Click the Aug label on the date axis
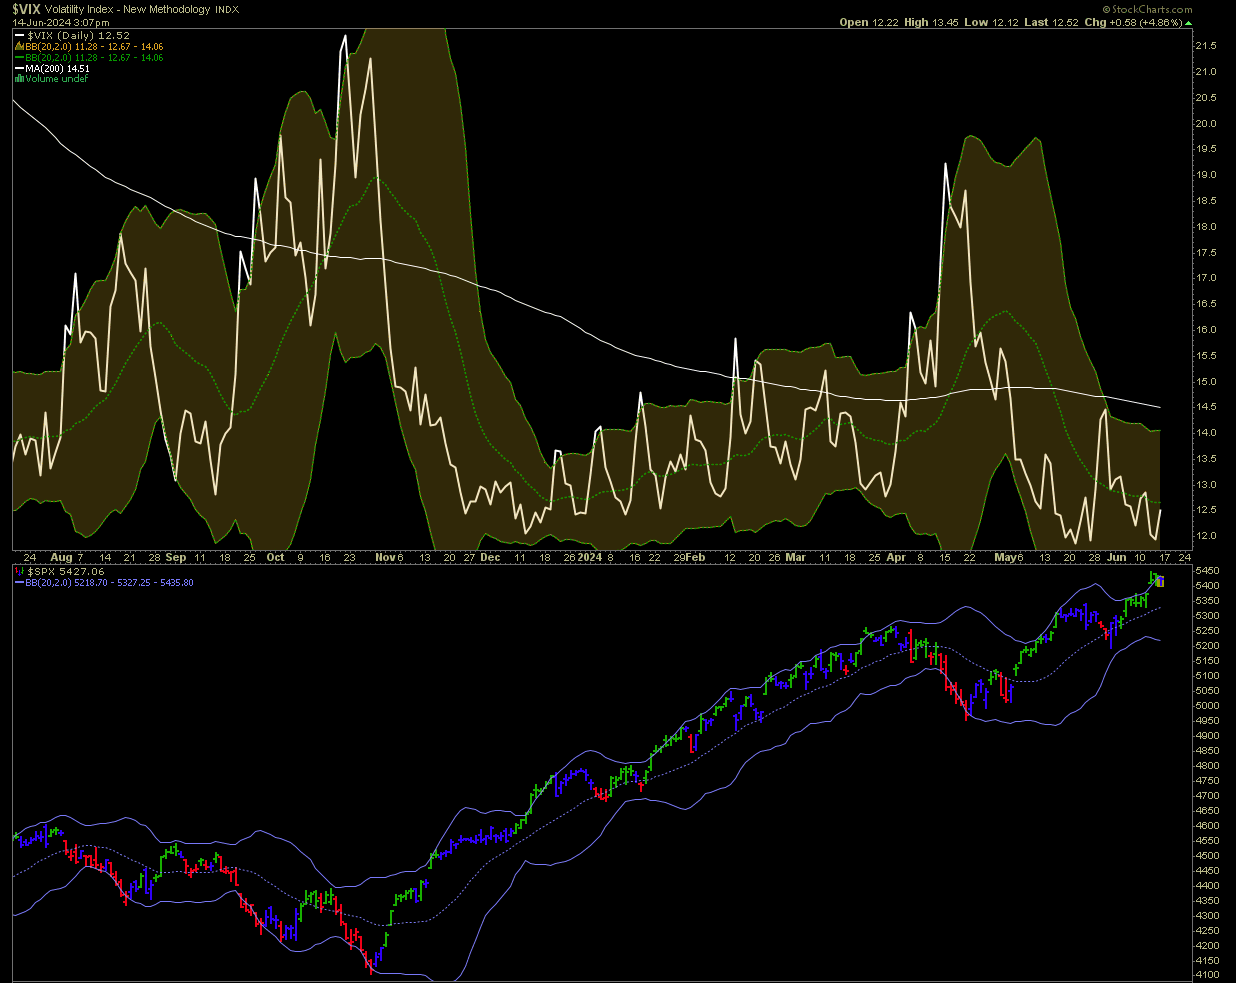 pos(61,557)
